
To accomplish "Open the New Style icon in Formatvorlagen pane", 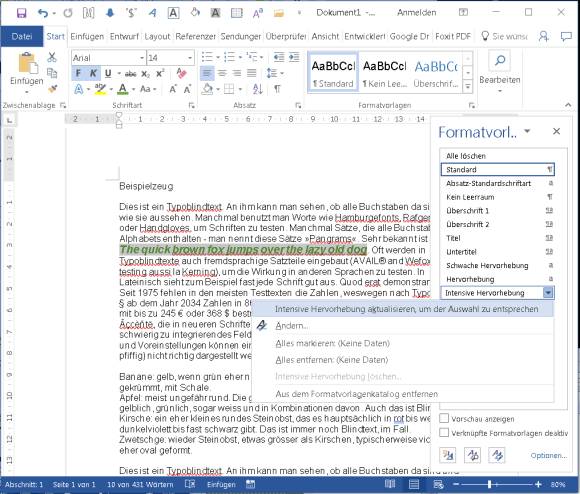I will coord(447,455).
